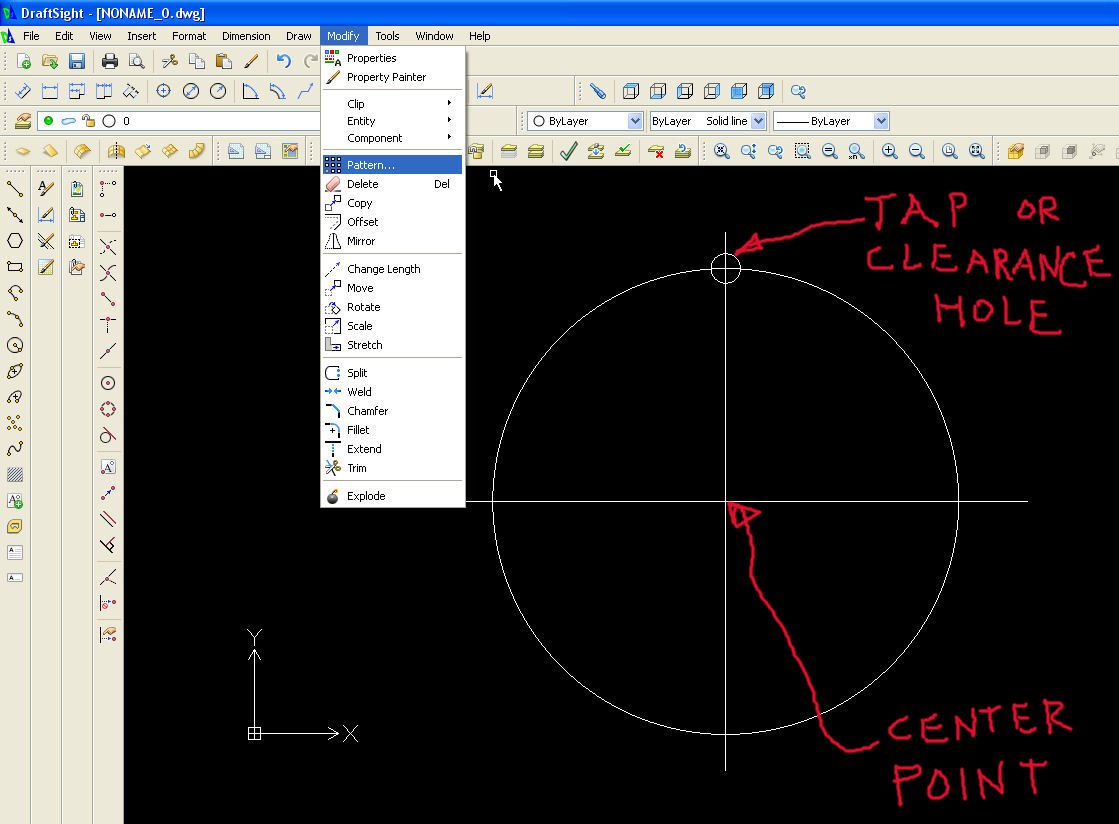Screen dimensions: 1119x824
Task: Select Mirror menu entry
Action: (393, 241)
